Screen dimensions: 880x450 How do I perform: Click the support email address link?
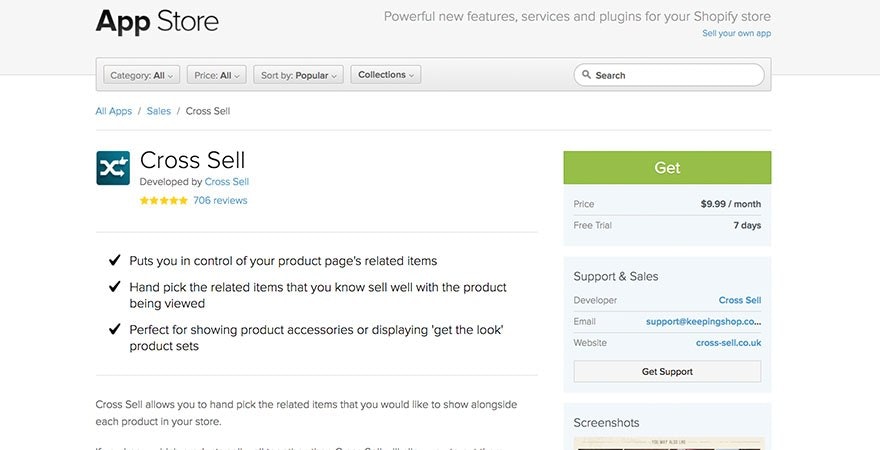pos(703,321)
